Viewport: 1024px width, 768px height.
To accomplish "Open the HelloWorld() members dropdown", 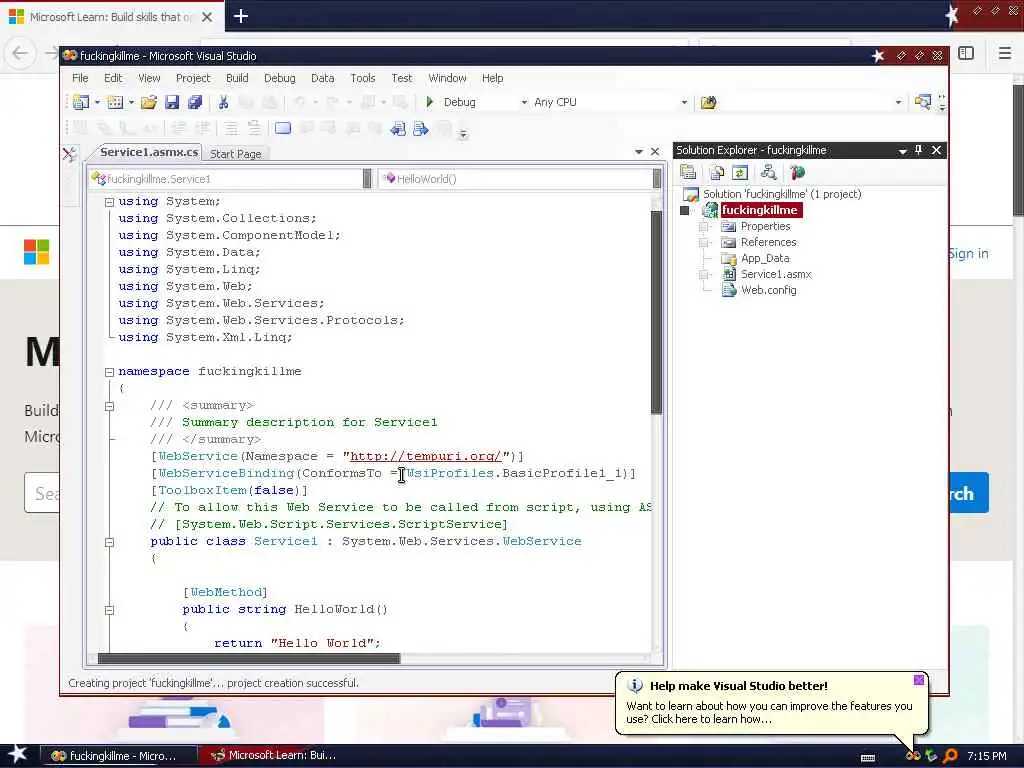I will (x=656, y=178).
